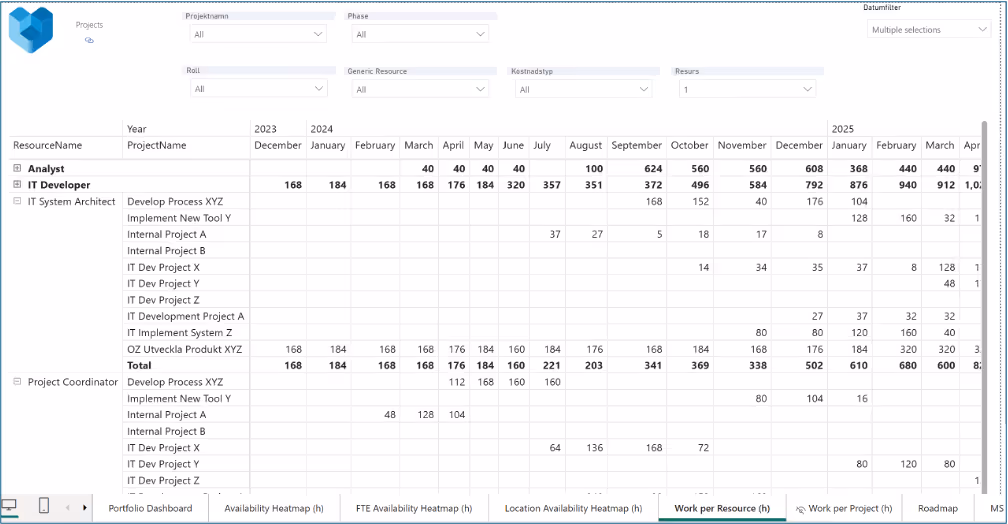The image size is (1008, 524).
Task: Click Analyst September value 624
Action: pyautogui.click(x=653, y=168)
